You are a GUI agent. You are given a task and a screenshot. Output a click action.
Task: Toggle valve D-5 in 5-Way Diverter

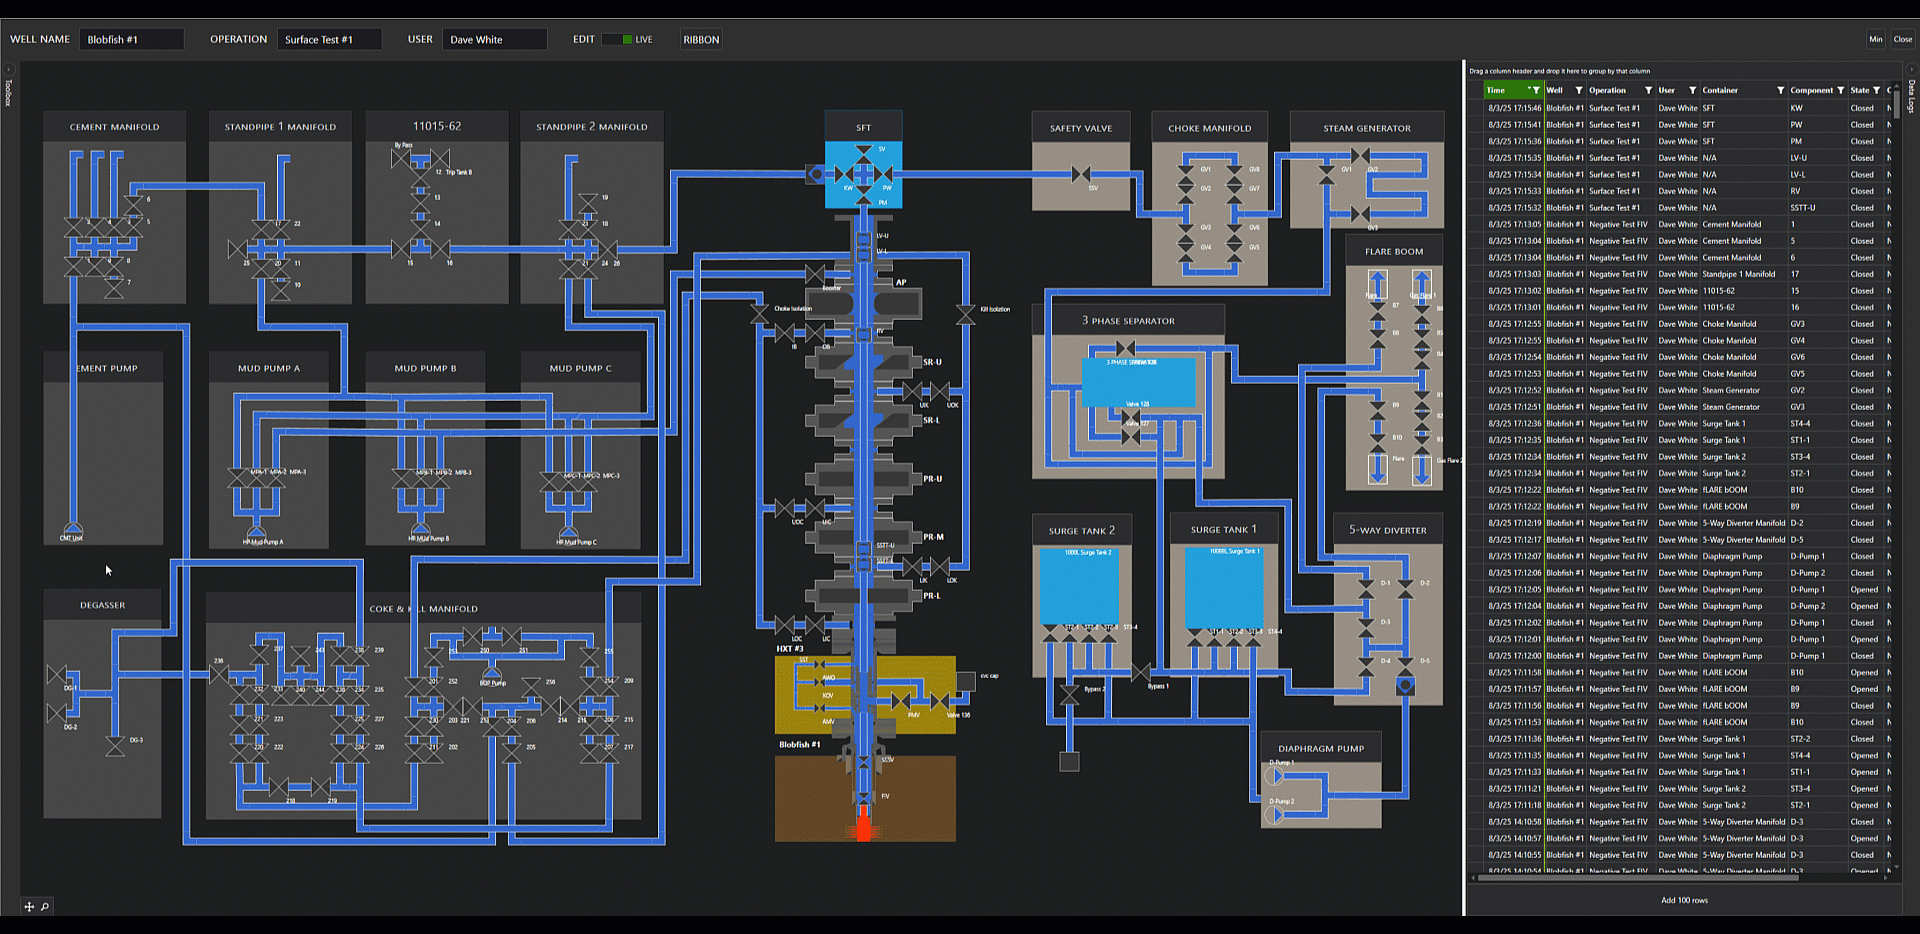(x=1405, y=666)
